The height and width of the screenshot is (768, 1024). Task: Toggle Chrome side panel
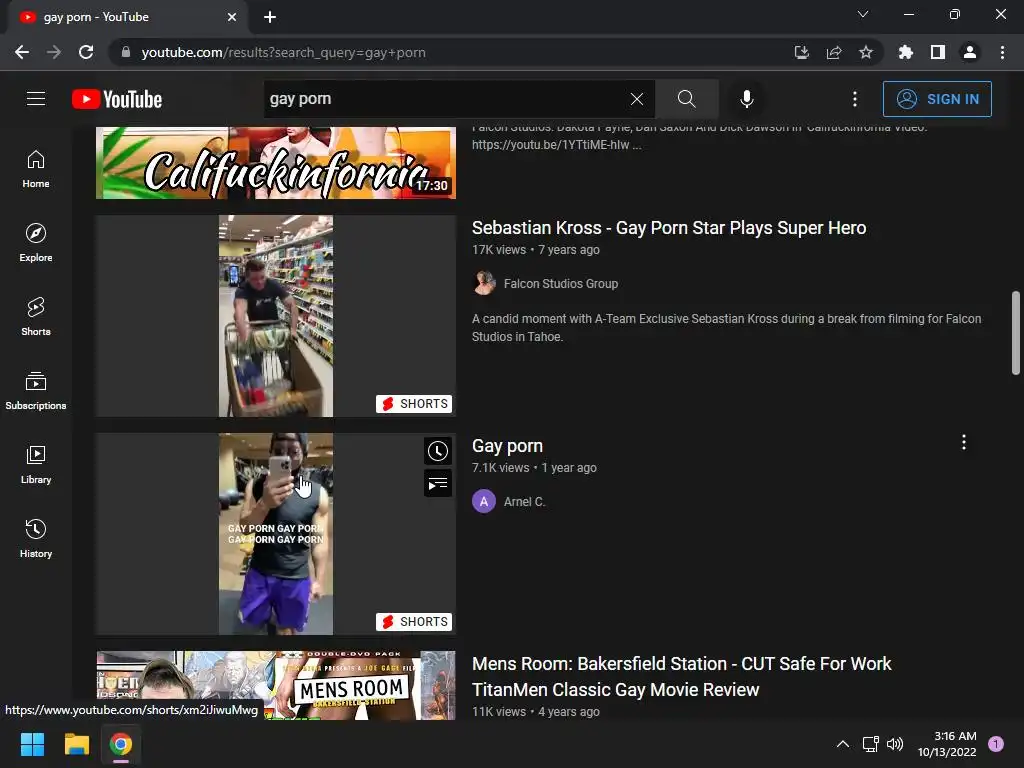pos(938,52)
